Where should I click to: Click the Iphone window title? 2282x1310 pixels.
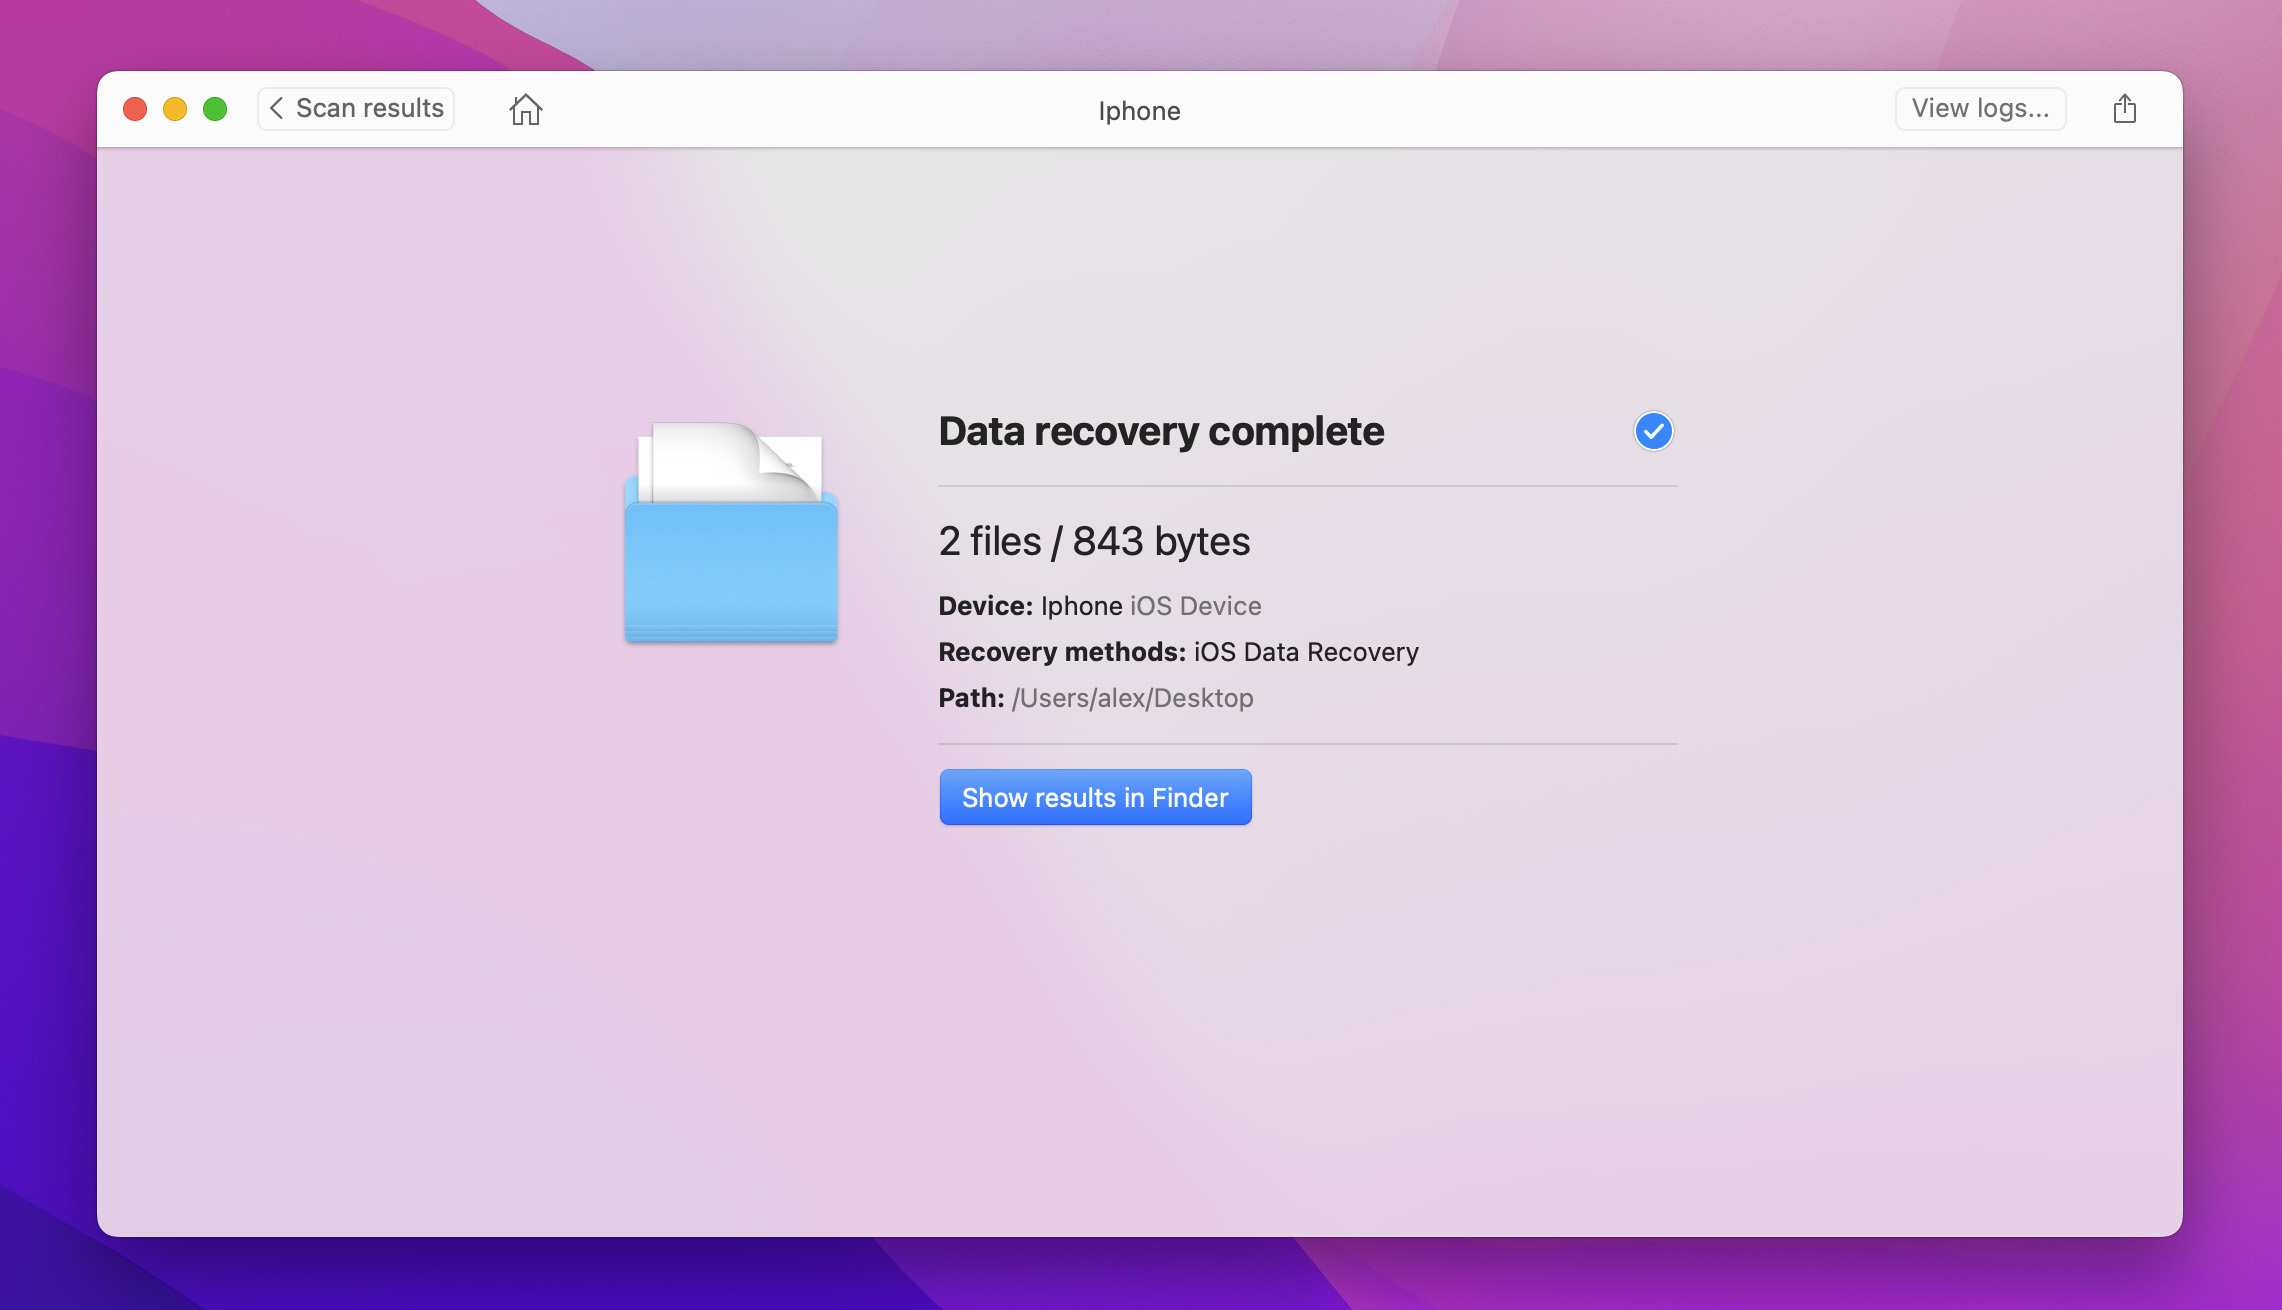(x=1139, y=111)
